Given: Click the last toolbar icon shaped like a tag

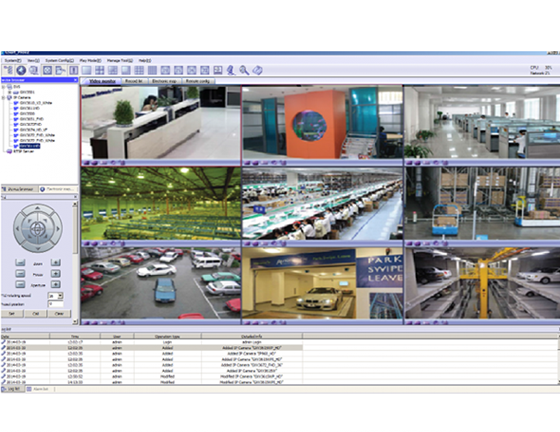Looking at the screenshot, I should tap(258, 70).
